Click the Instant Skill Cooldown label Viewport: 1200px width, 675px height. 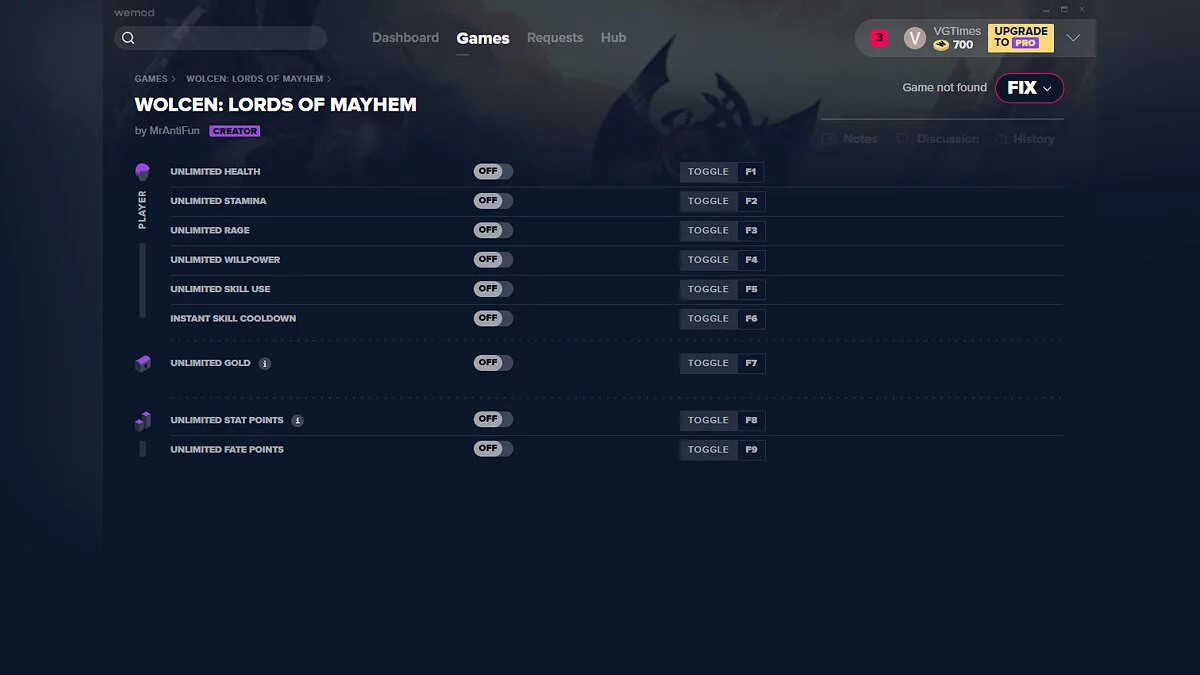pyautogui.click(x=233, y=318)
